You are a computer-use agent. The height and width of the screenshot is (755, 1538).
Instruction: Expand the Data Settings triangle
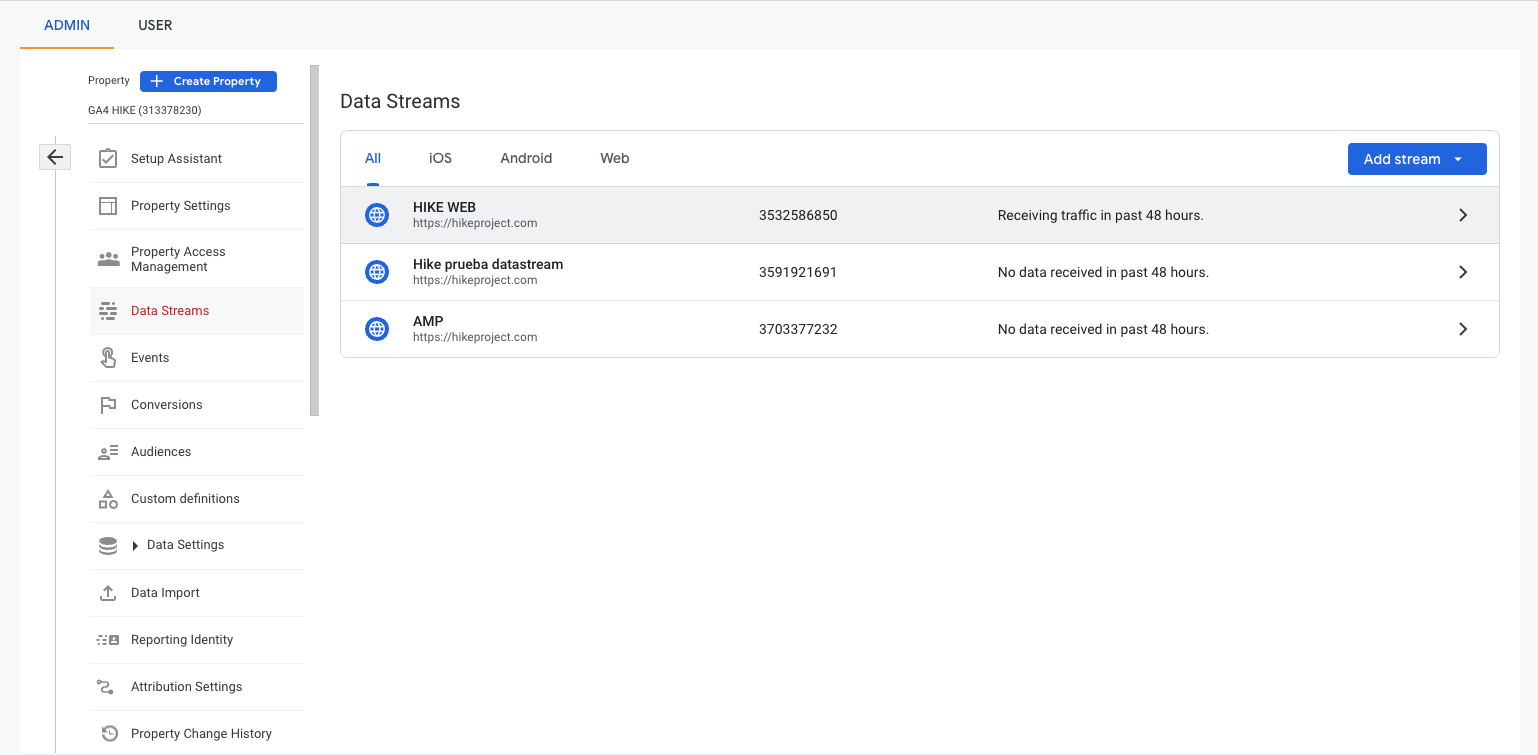tap(135, 546)
